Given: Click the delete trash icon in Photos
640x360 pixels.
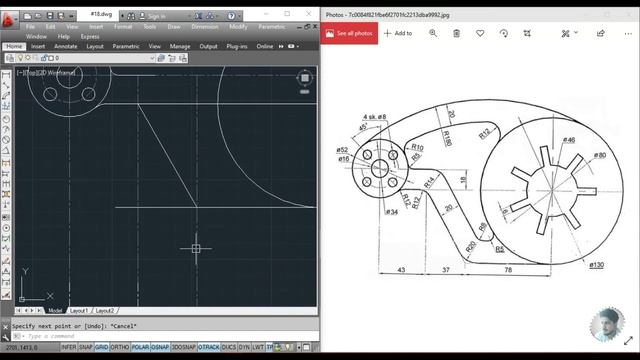Looking at the screenshot, I should [x=456, y=33].
